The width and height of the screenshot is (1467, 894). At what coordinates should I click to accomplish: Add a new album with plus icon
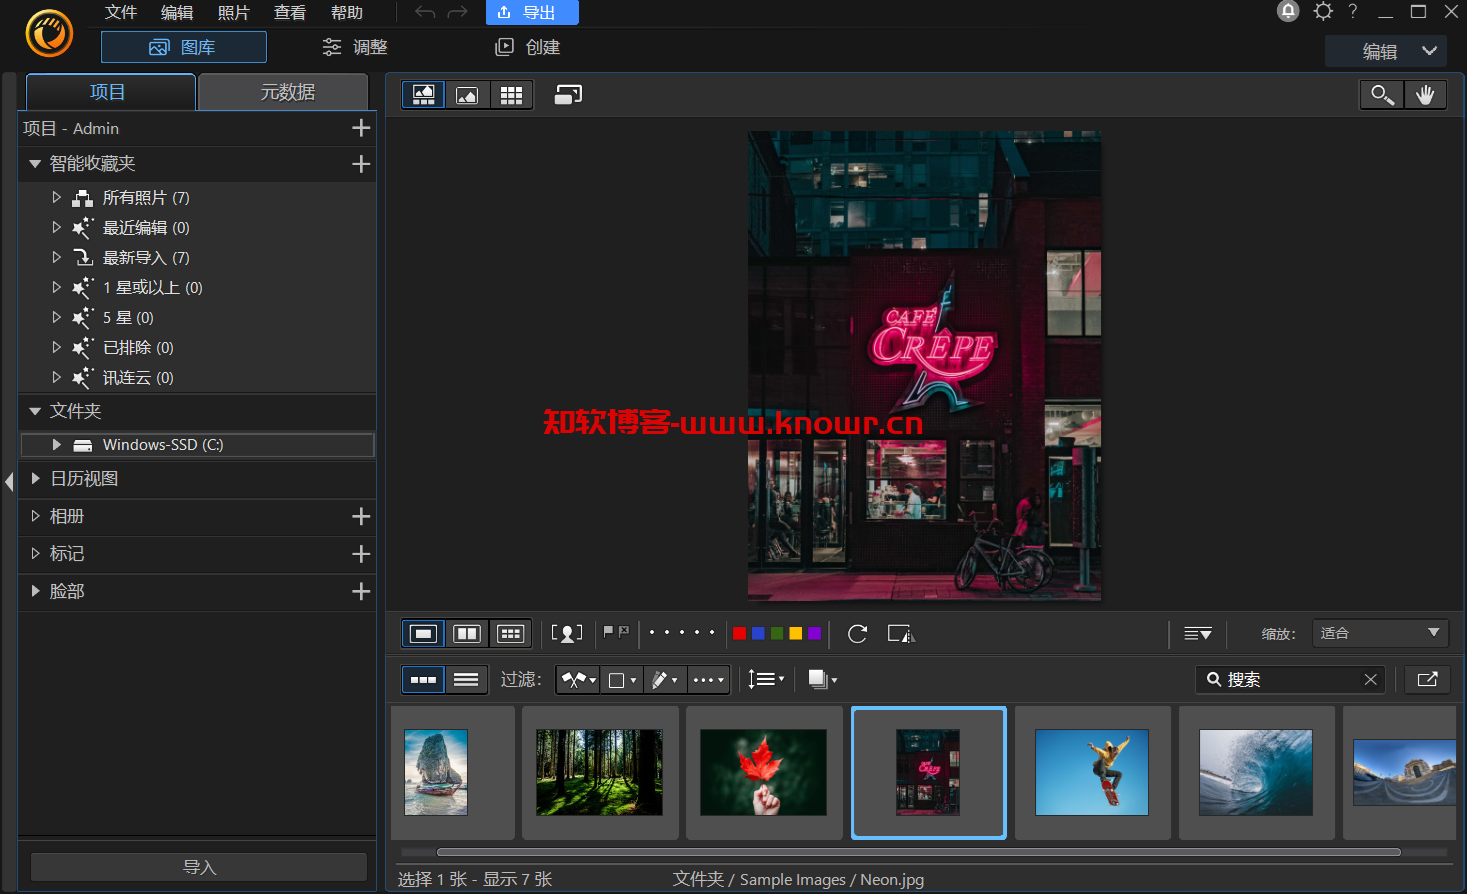(x=361, y=516)
